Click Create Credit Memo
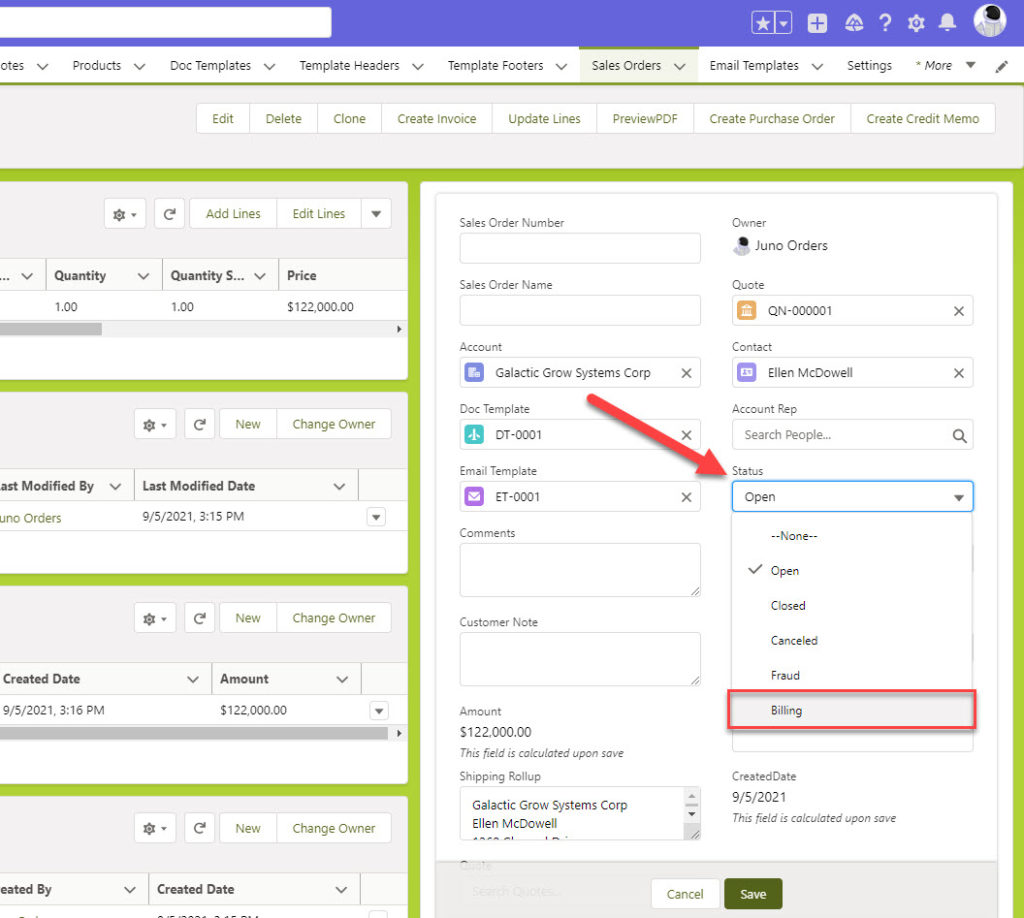This screenshot has height=918, width=1024. click(x=923, y=118)
